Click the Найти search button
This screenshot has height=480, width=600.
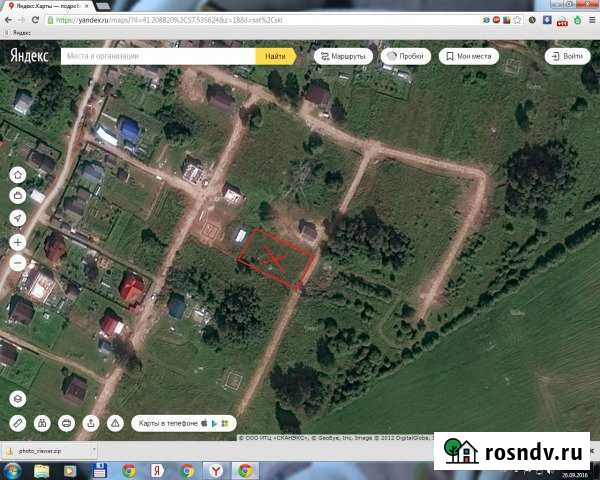click(x=276, y=56)
